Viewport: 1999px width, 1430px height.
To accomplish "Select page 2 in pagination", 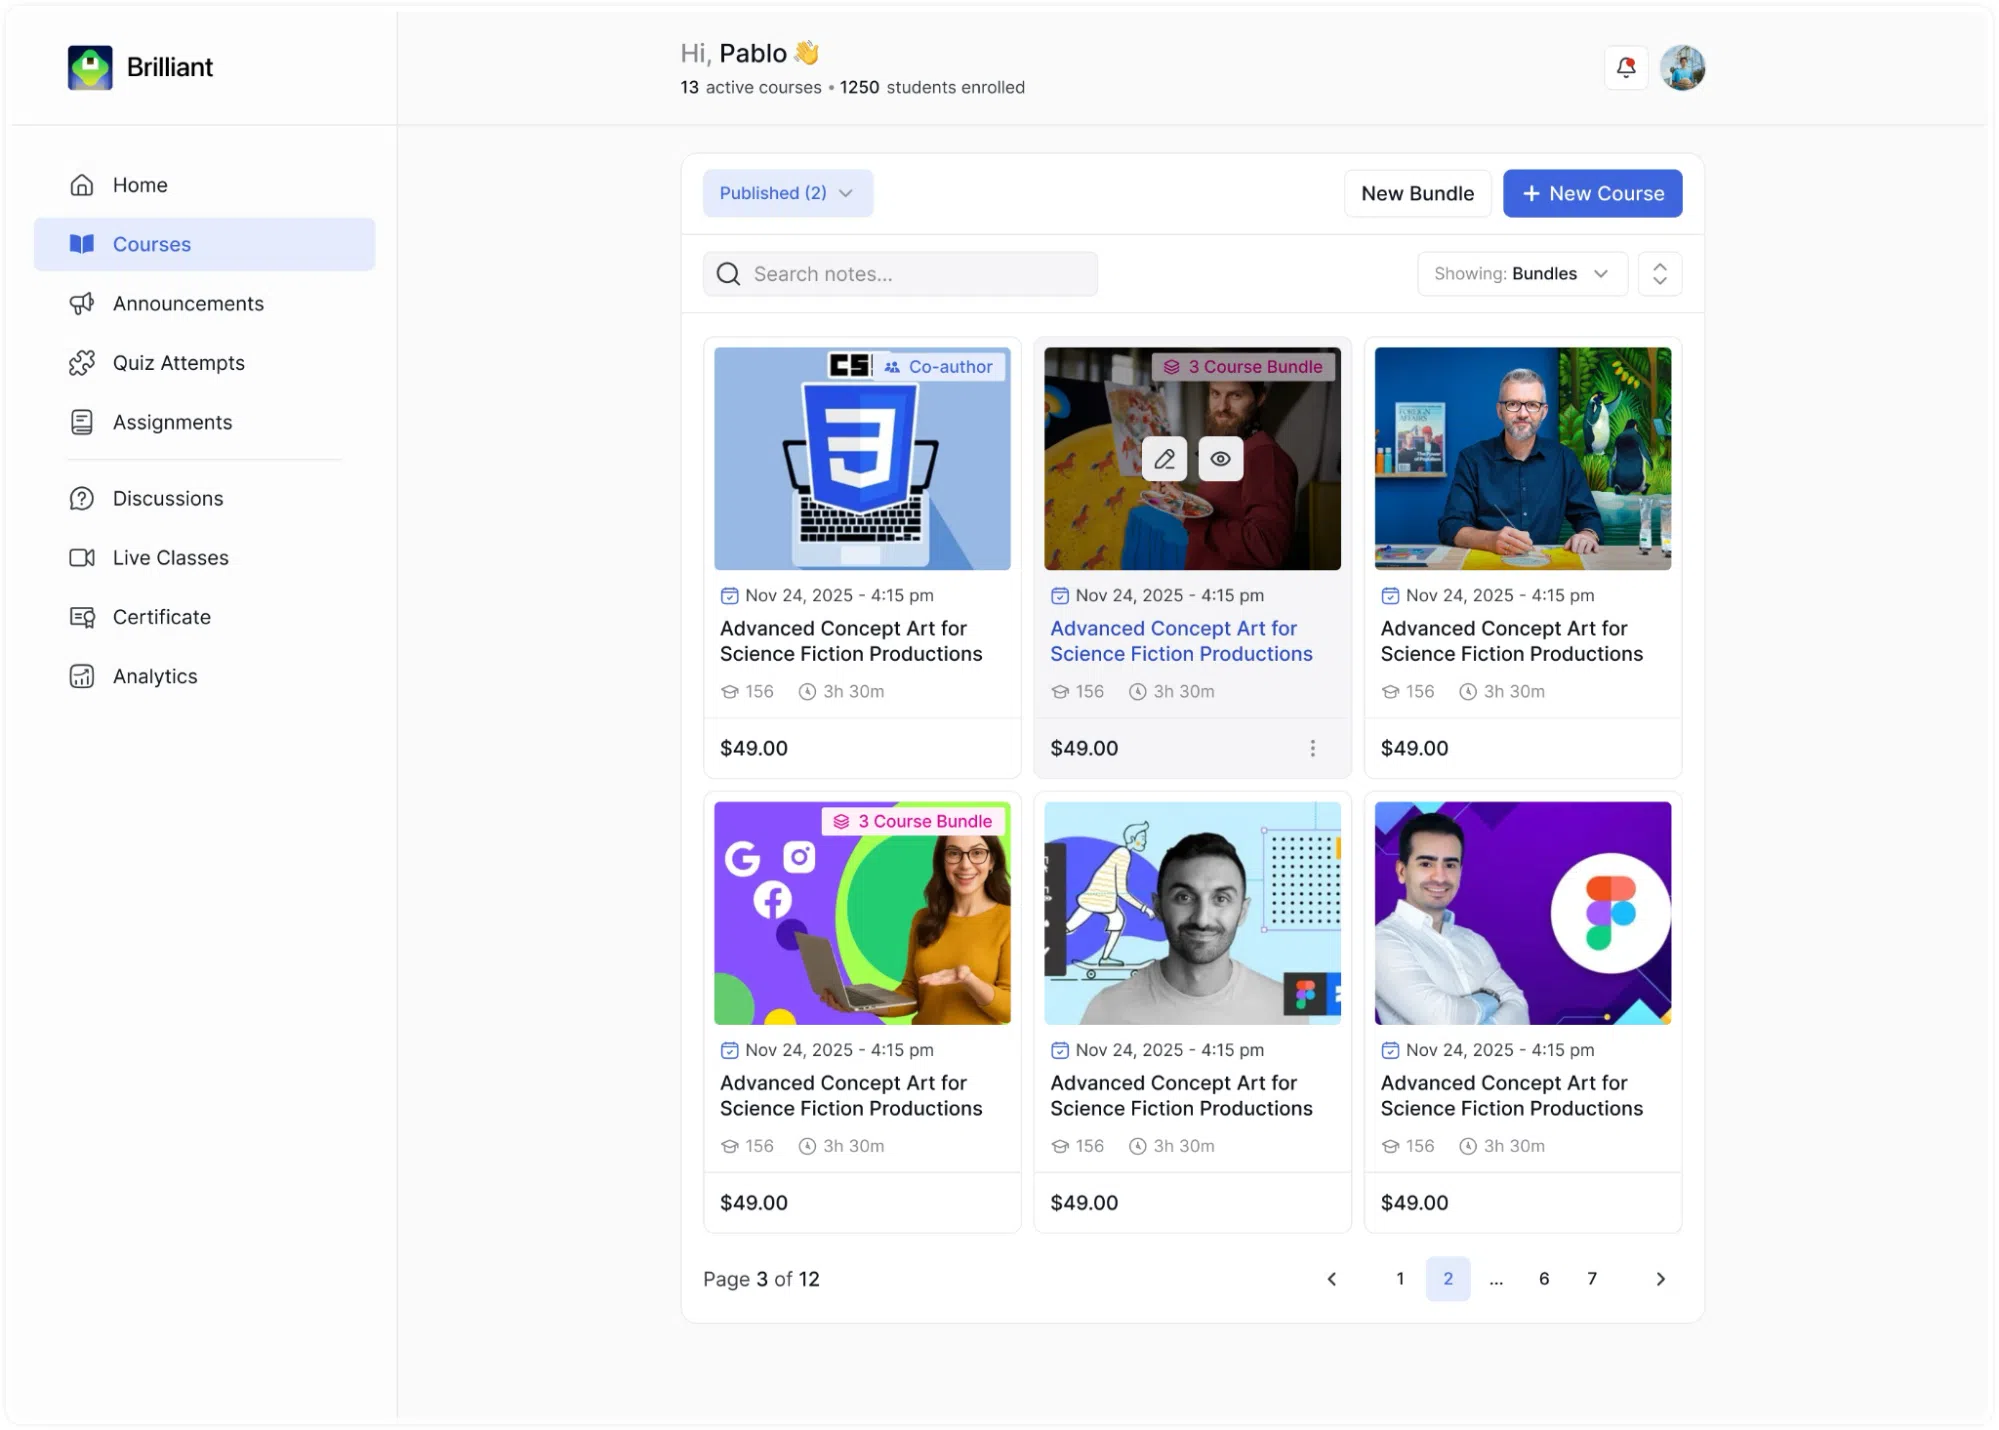I will (1448, 1279).
